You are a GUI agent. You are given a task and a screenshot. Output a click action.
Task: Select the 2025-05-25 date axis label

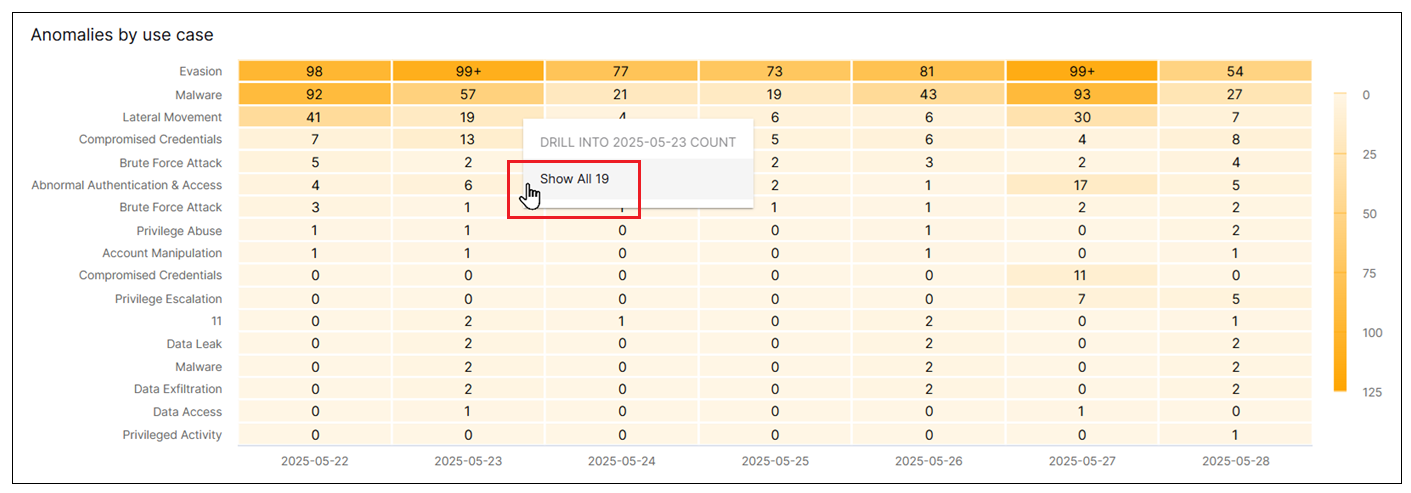[775, 462]
